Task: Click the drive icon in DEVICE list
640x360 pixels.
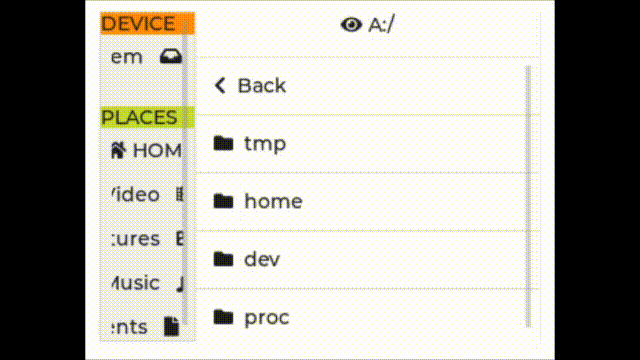Action: click(x=171, y=56)
